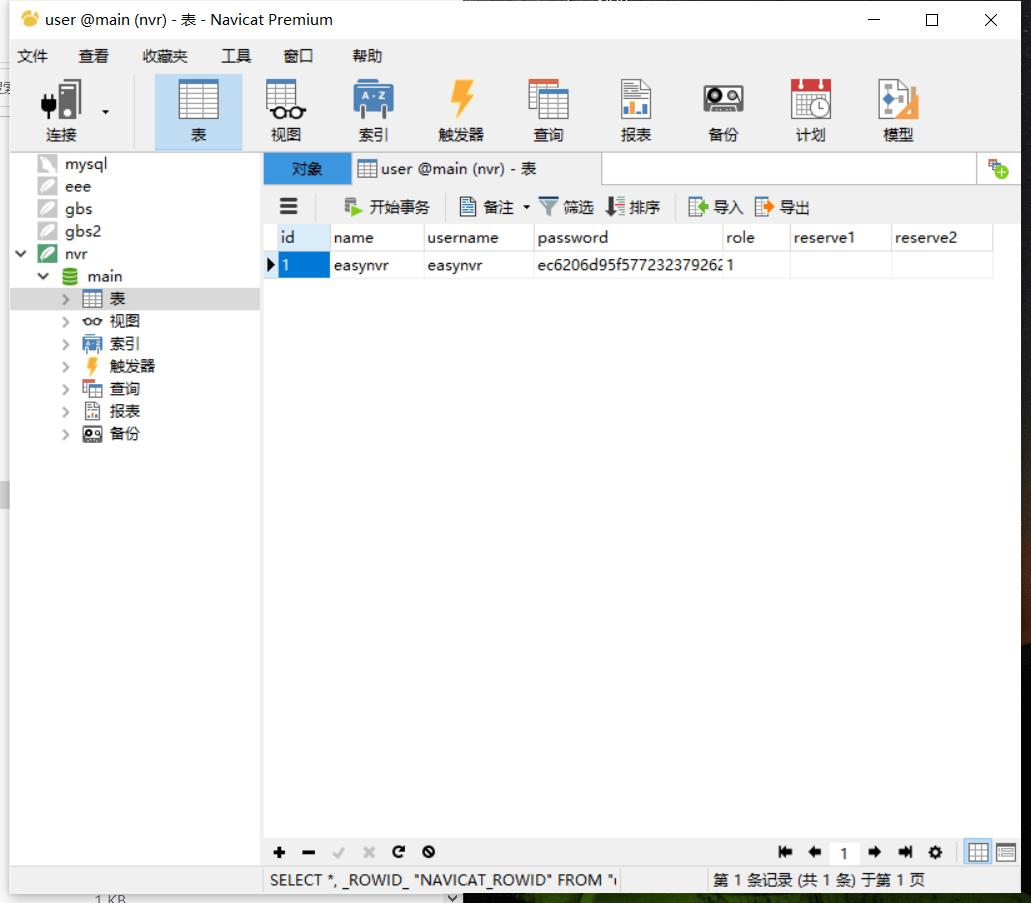Open the 视图 (View) toolbar icon
1031x903 pixels.
[x=285, y=111]
